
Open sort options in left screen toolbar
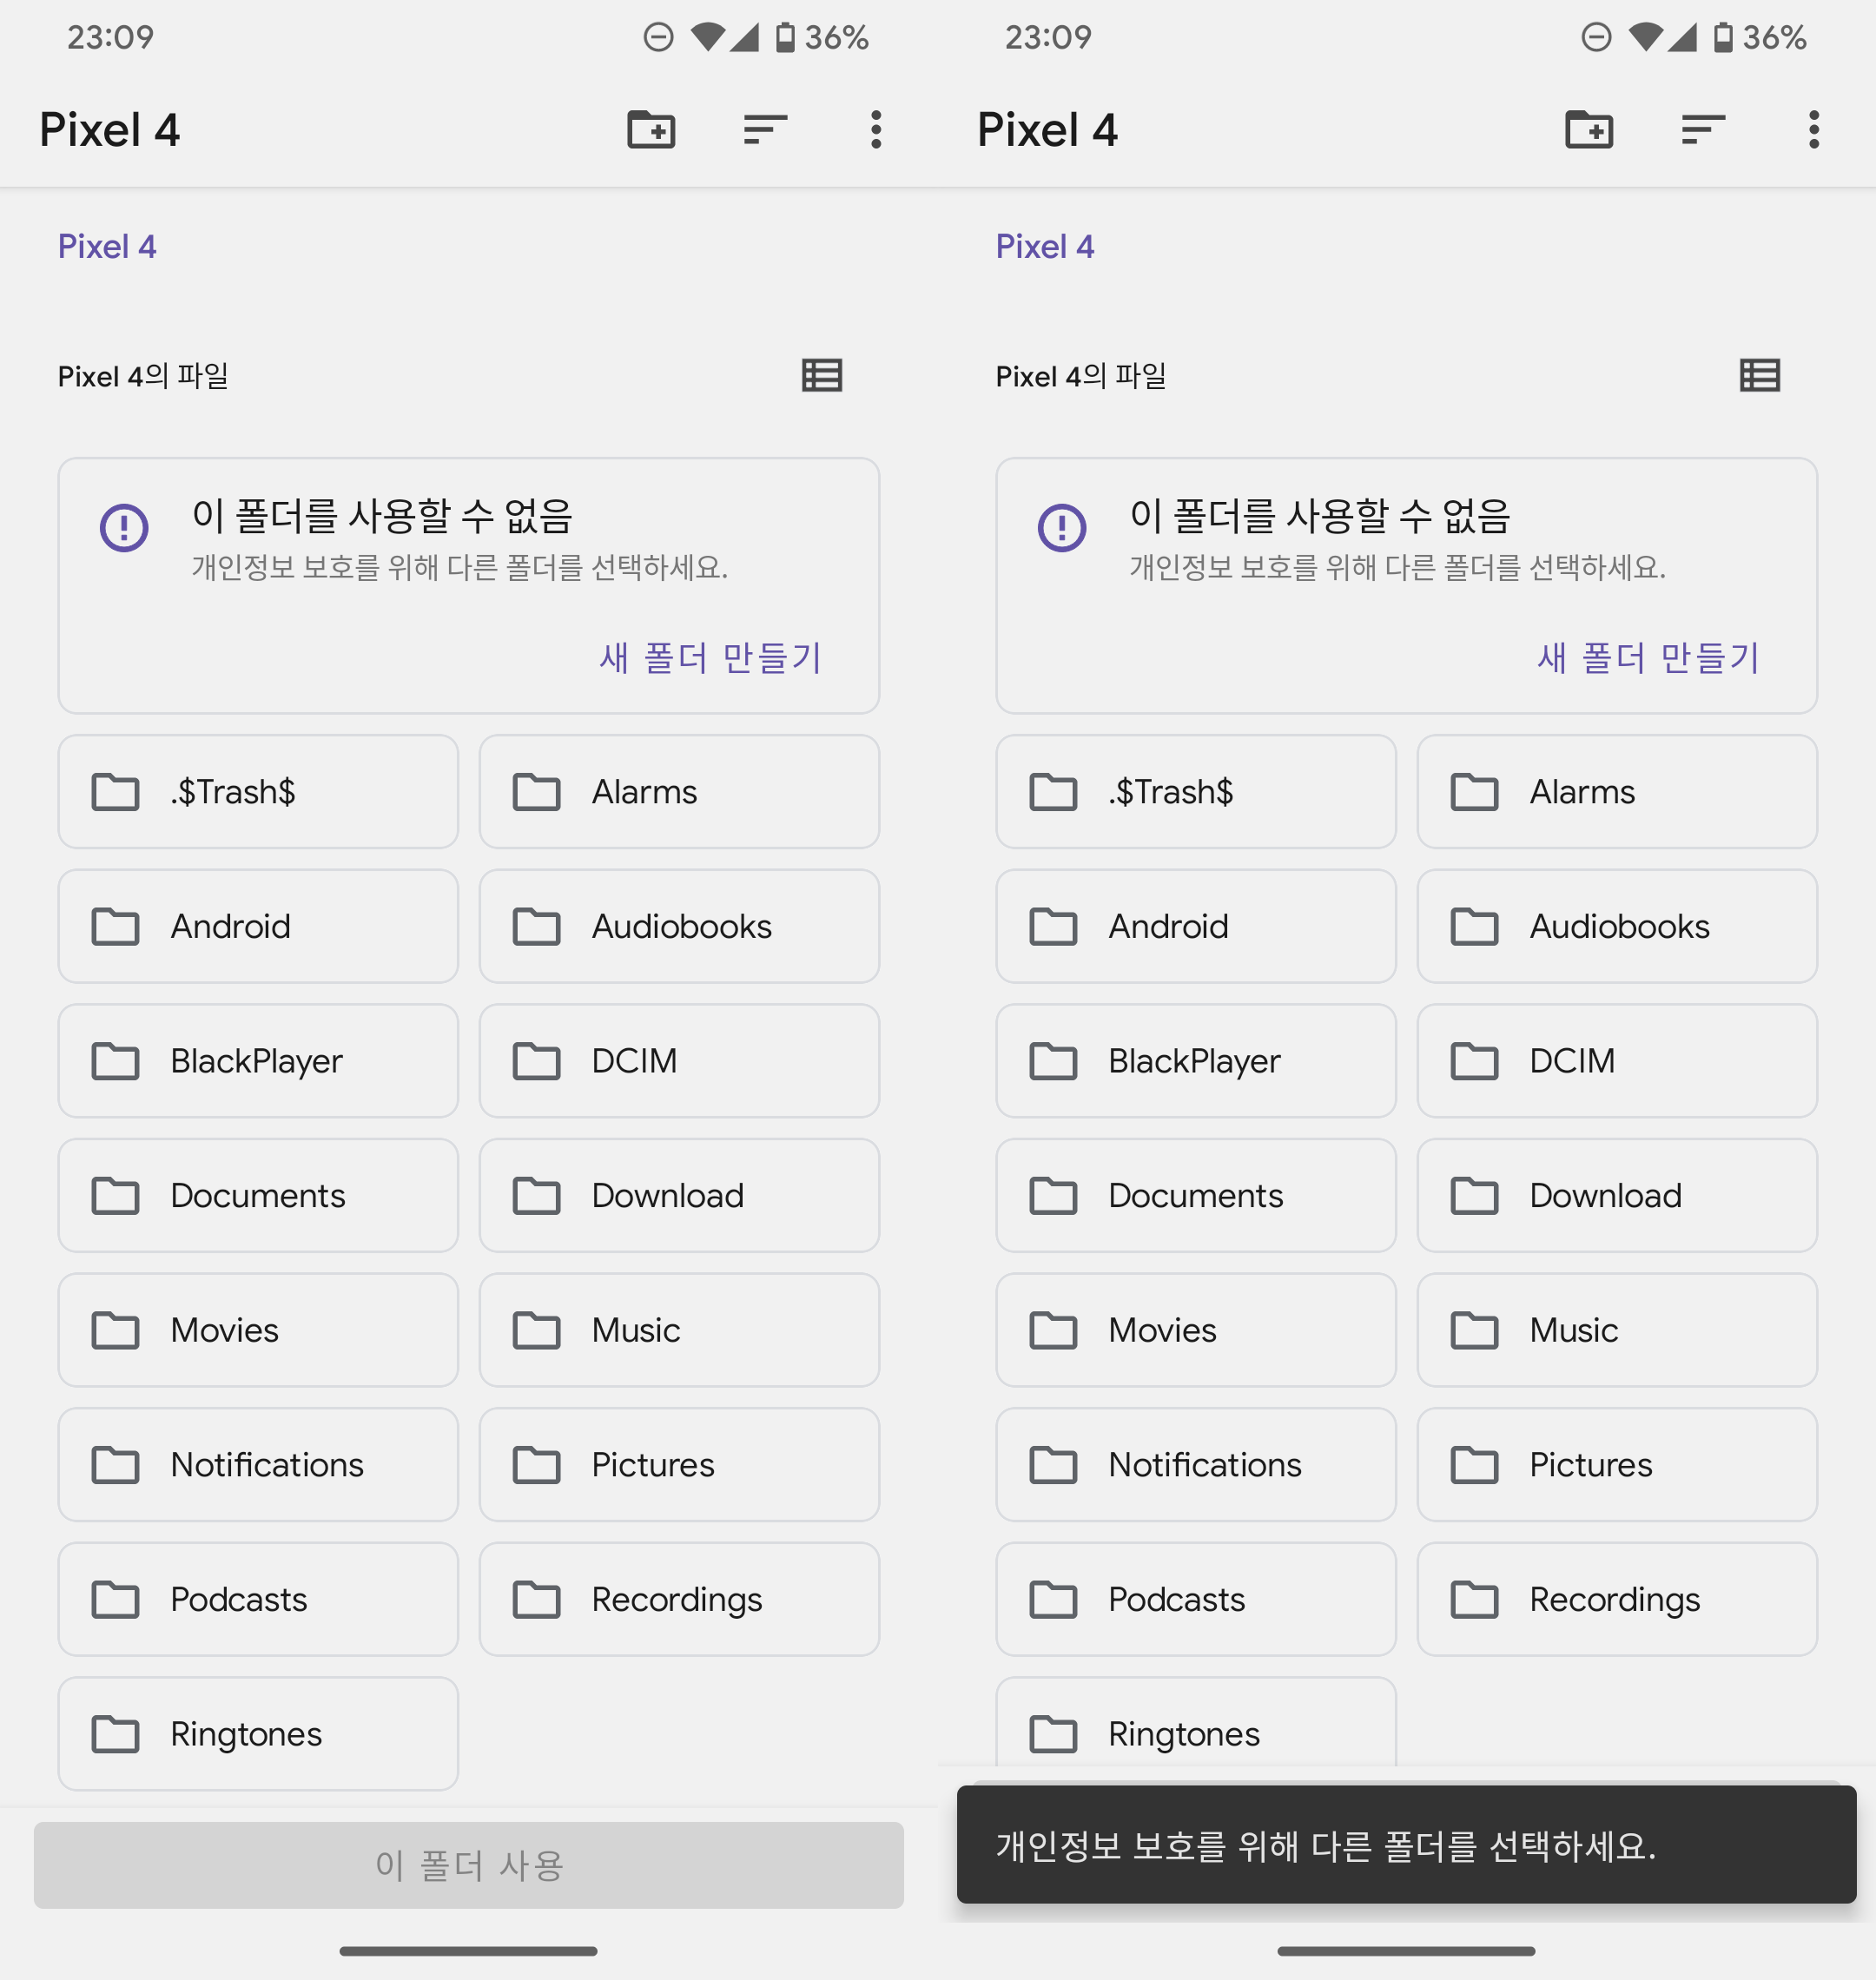pos(765,130)
